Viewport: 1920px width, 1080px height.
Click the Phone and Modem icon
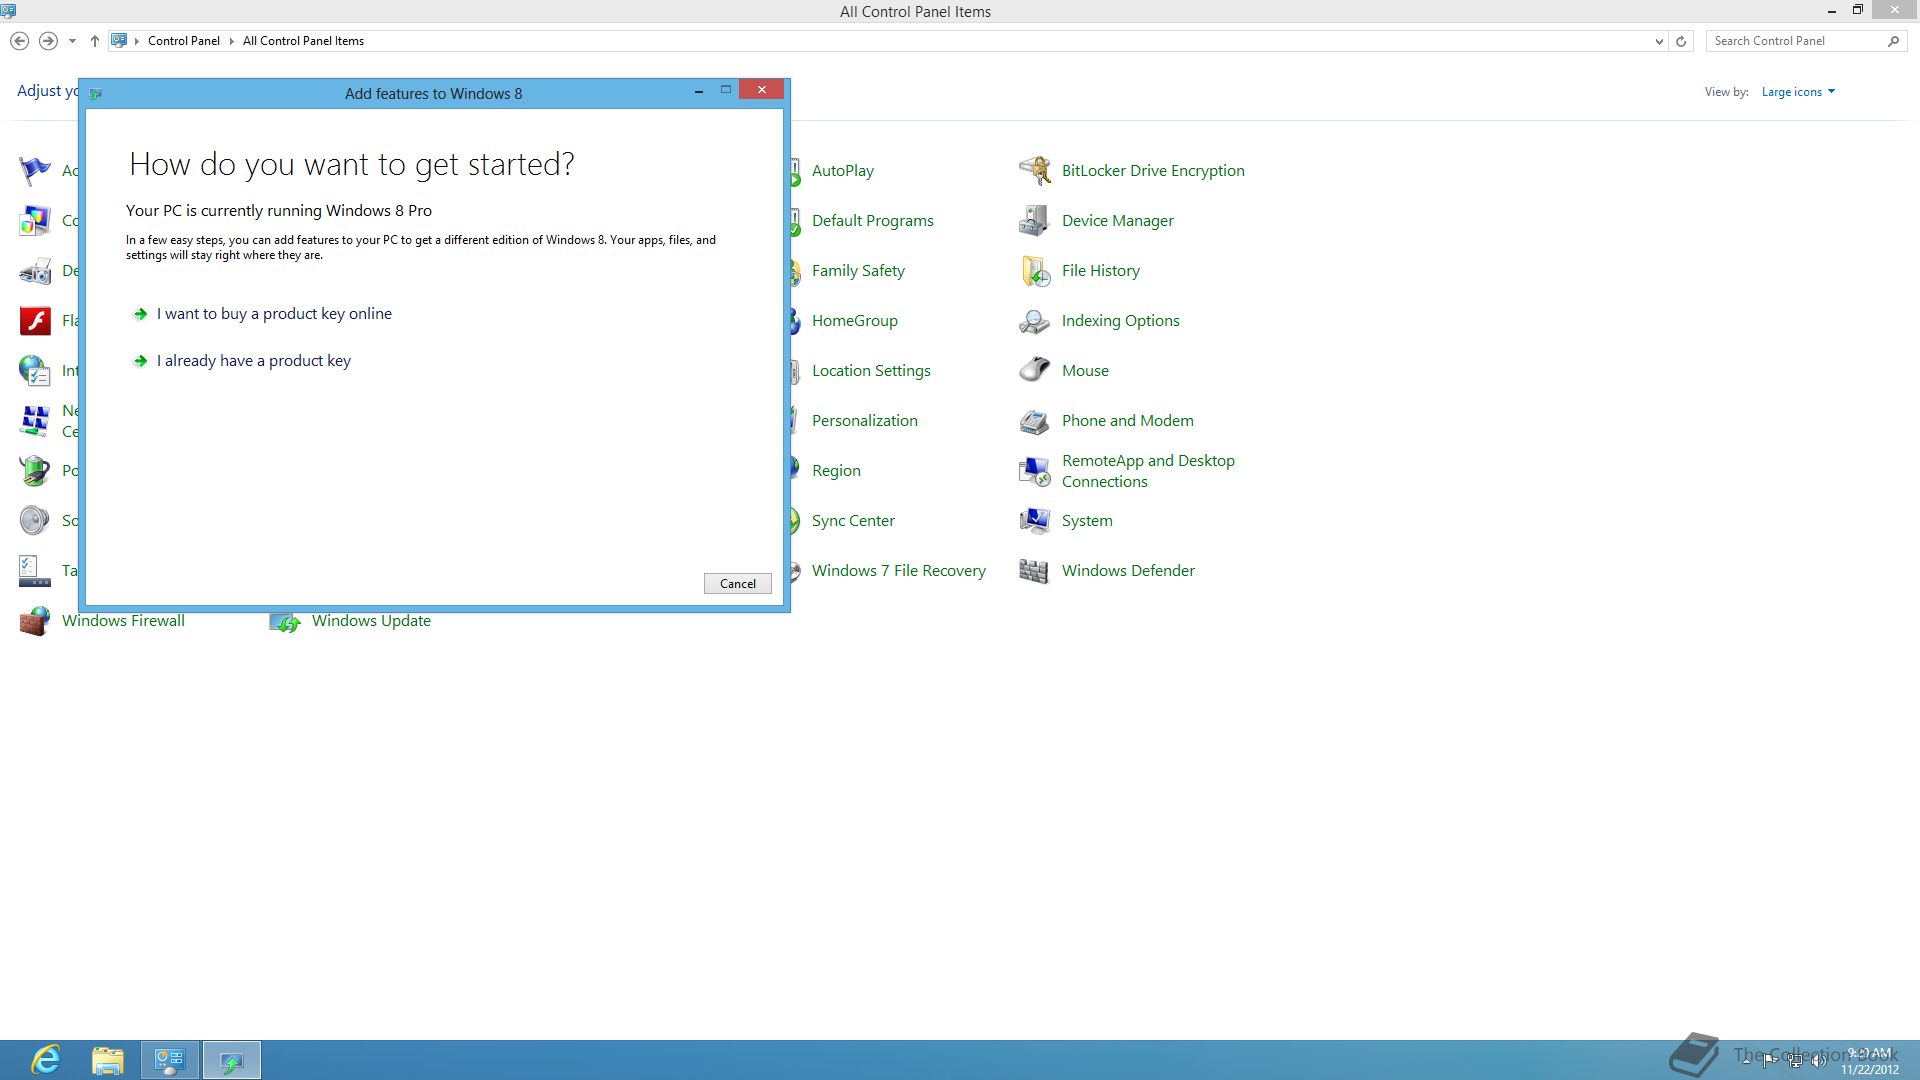pos(1034,421)
